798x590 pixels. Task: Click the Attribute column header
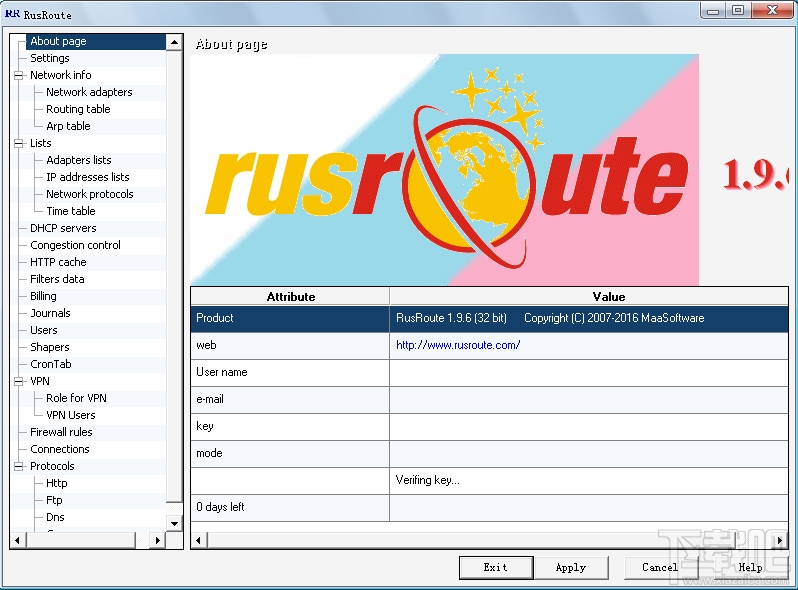point(291,297)
